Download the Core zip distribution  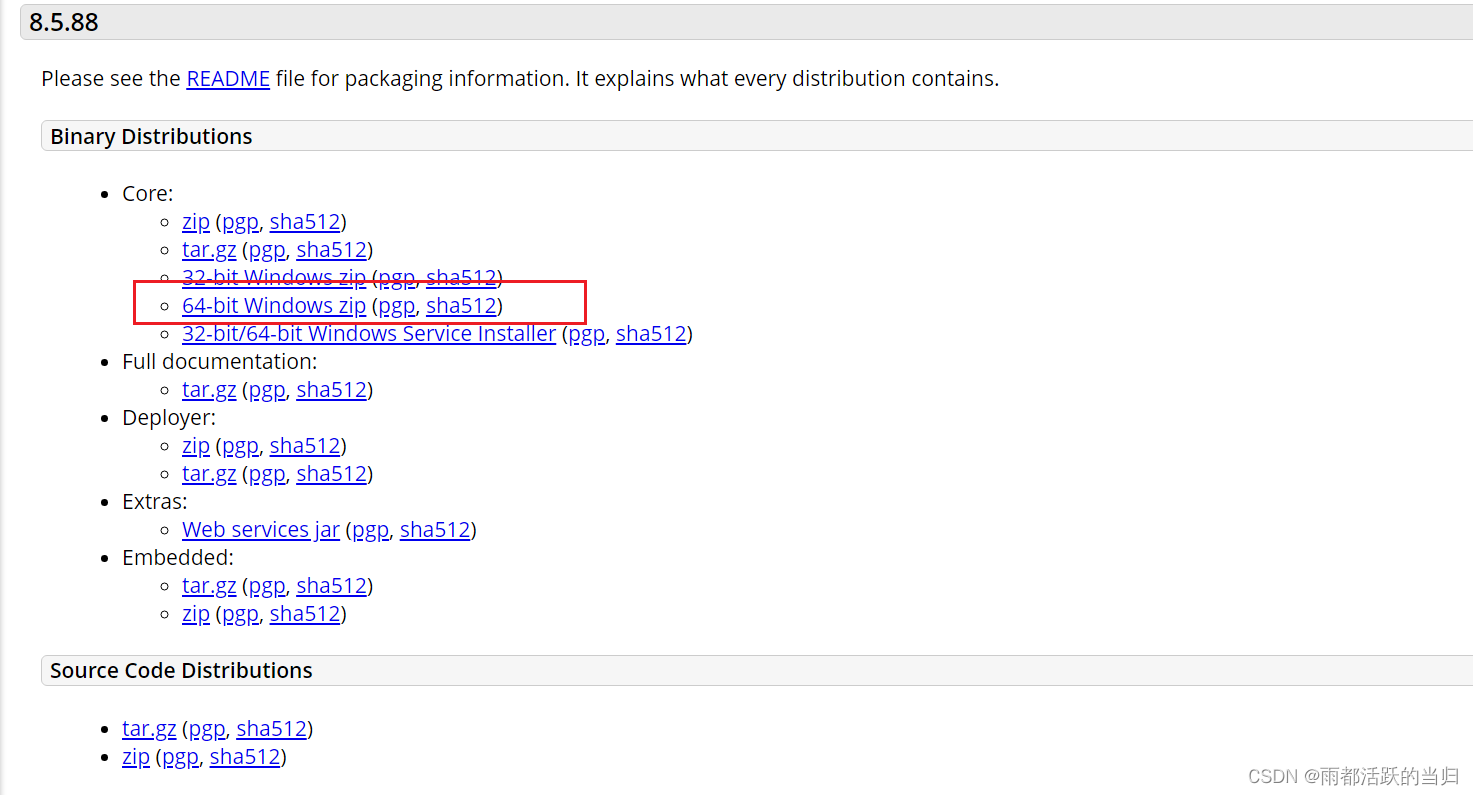point(196,221)
